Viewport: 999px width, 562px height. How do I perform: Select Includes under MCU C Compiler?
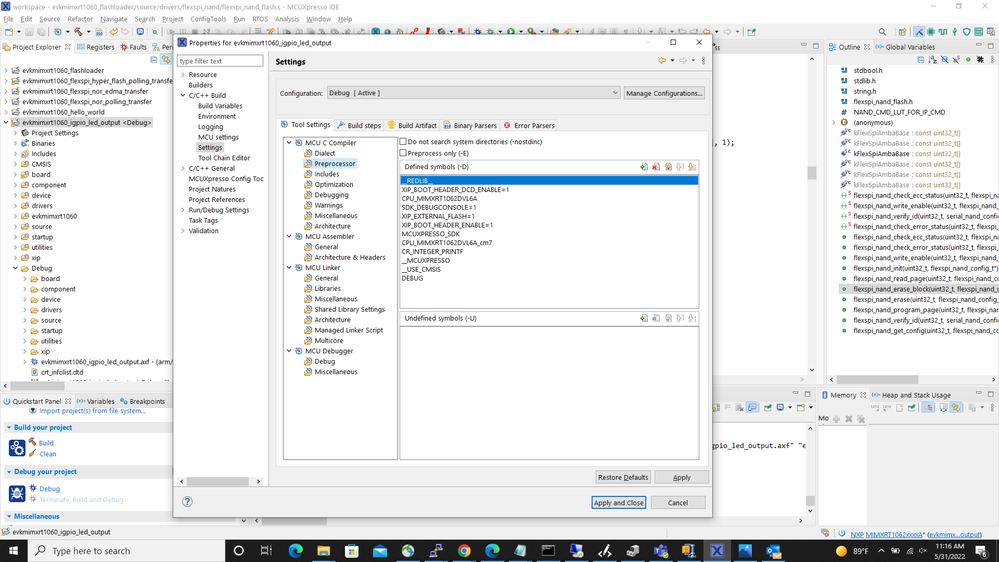(x=327, y=174)
